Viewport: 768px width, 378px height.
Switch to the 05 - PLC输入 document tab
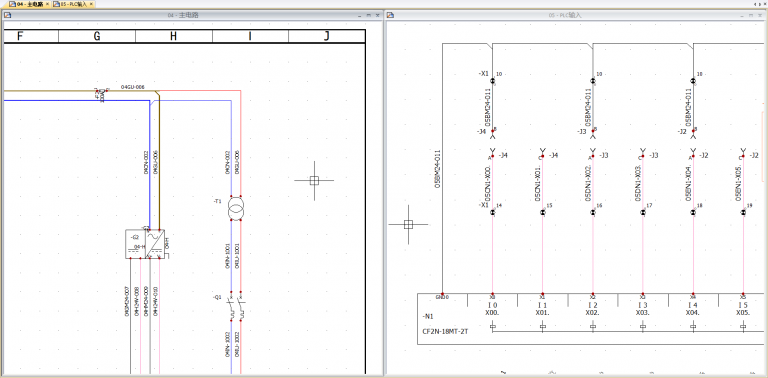pos(72,4)
